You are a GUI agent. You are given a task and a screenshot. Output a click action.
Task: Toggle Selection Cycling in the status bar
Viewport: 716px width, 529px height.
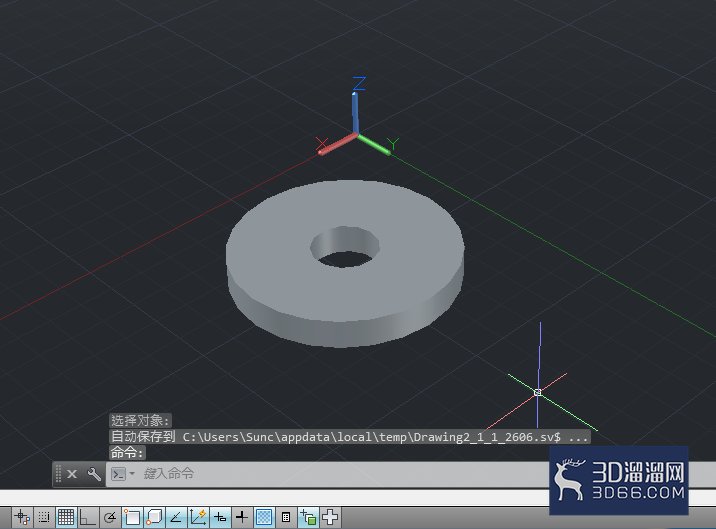pos(308,517)
